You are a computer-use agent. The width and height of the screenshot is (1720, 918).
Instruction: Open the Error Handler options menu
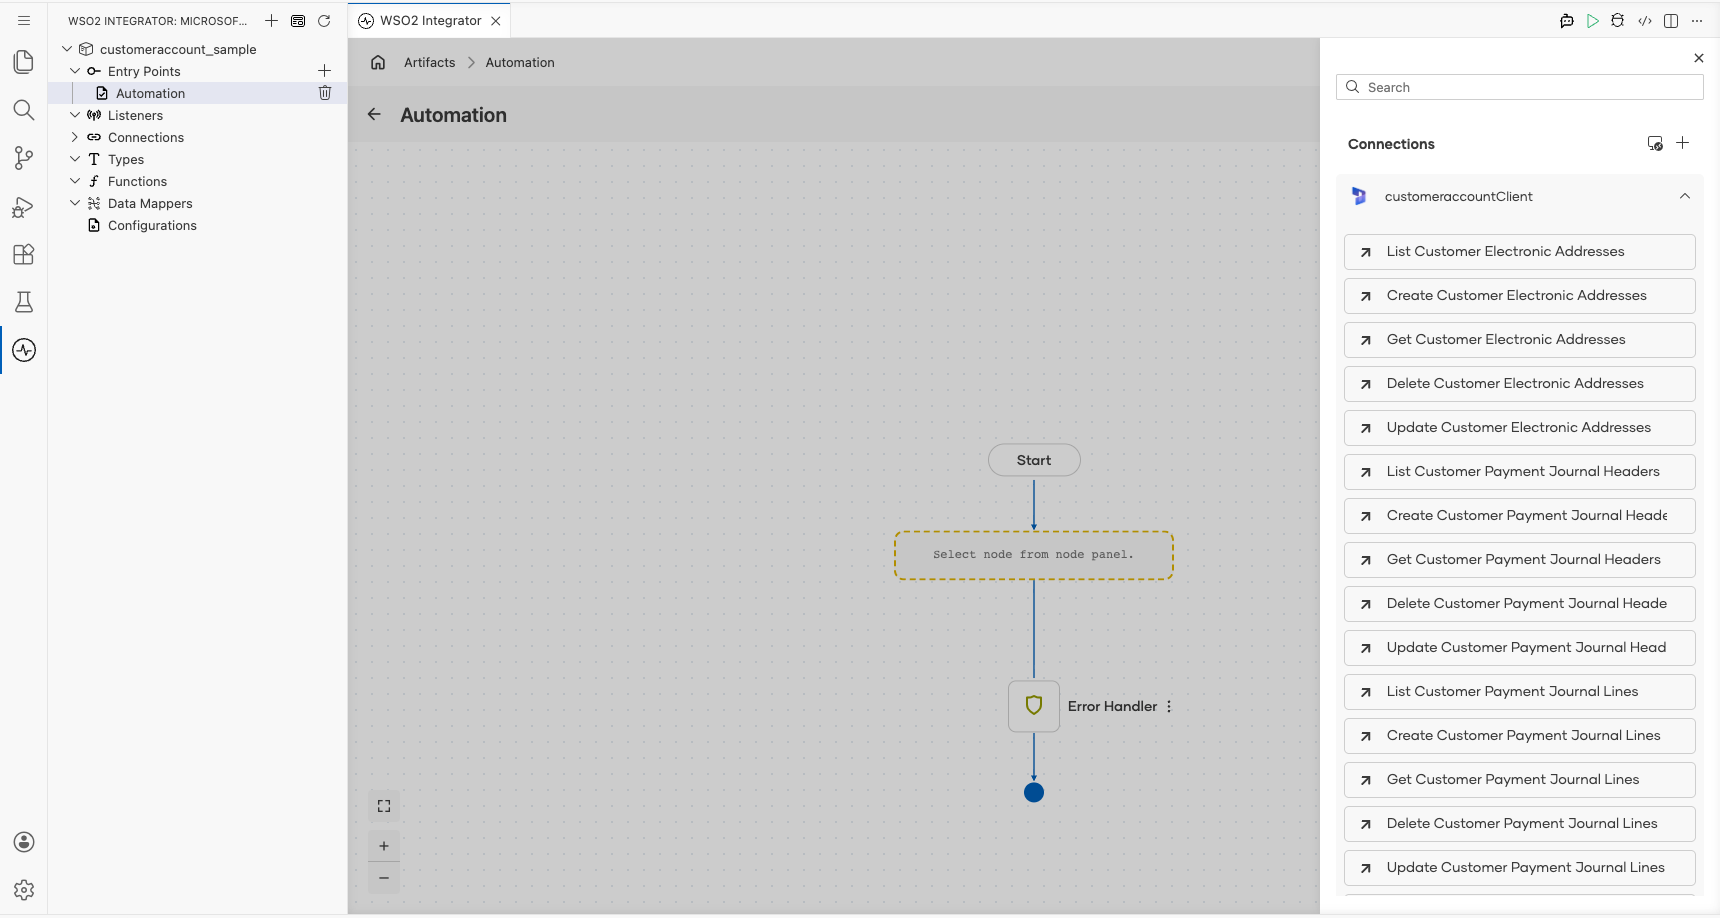tap(1169, 706)
